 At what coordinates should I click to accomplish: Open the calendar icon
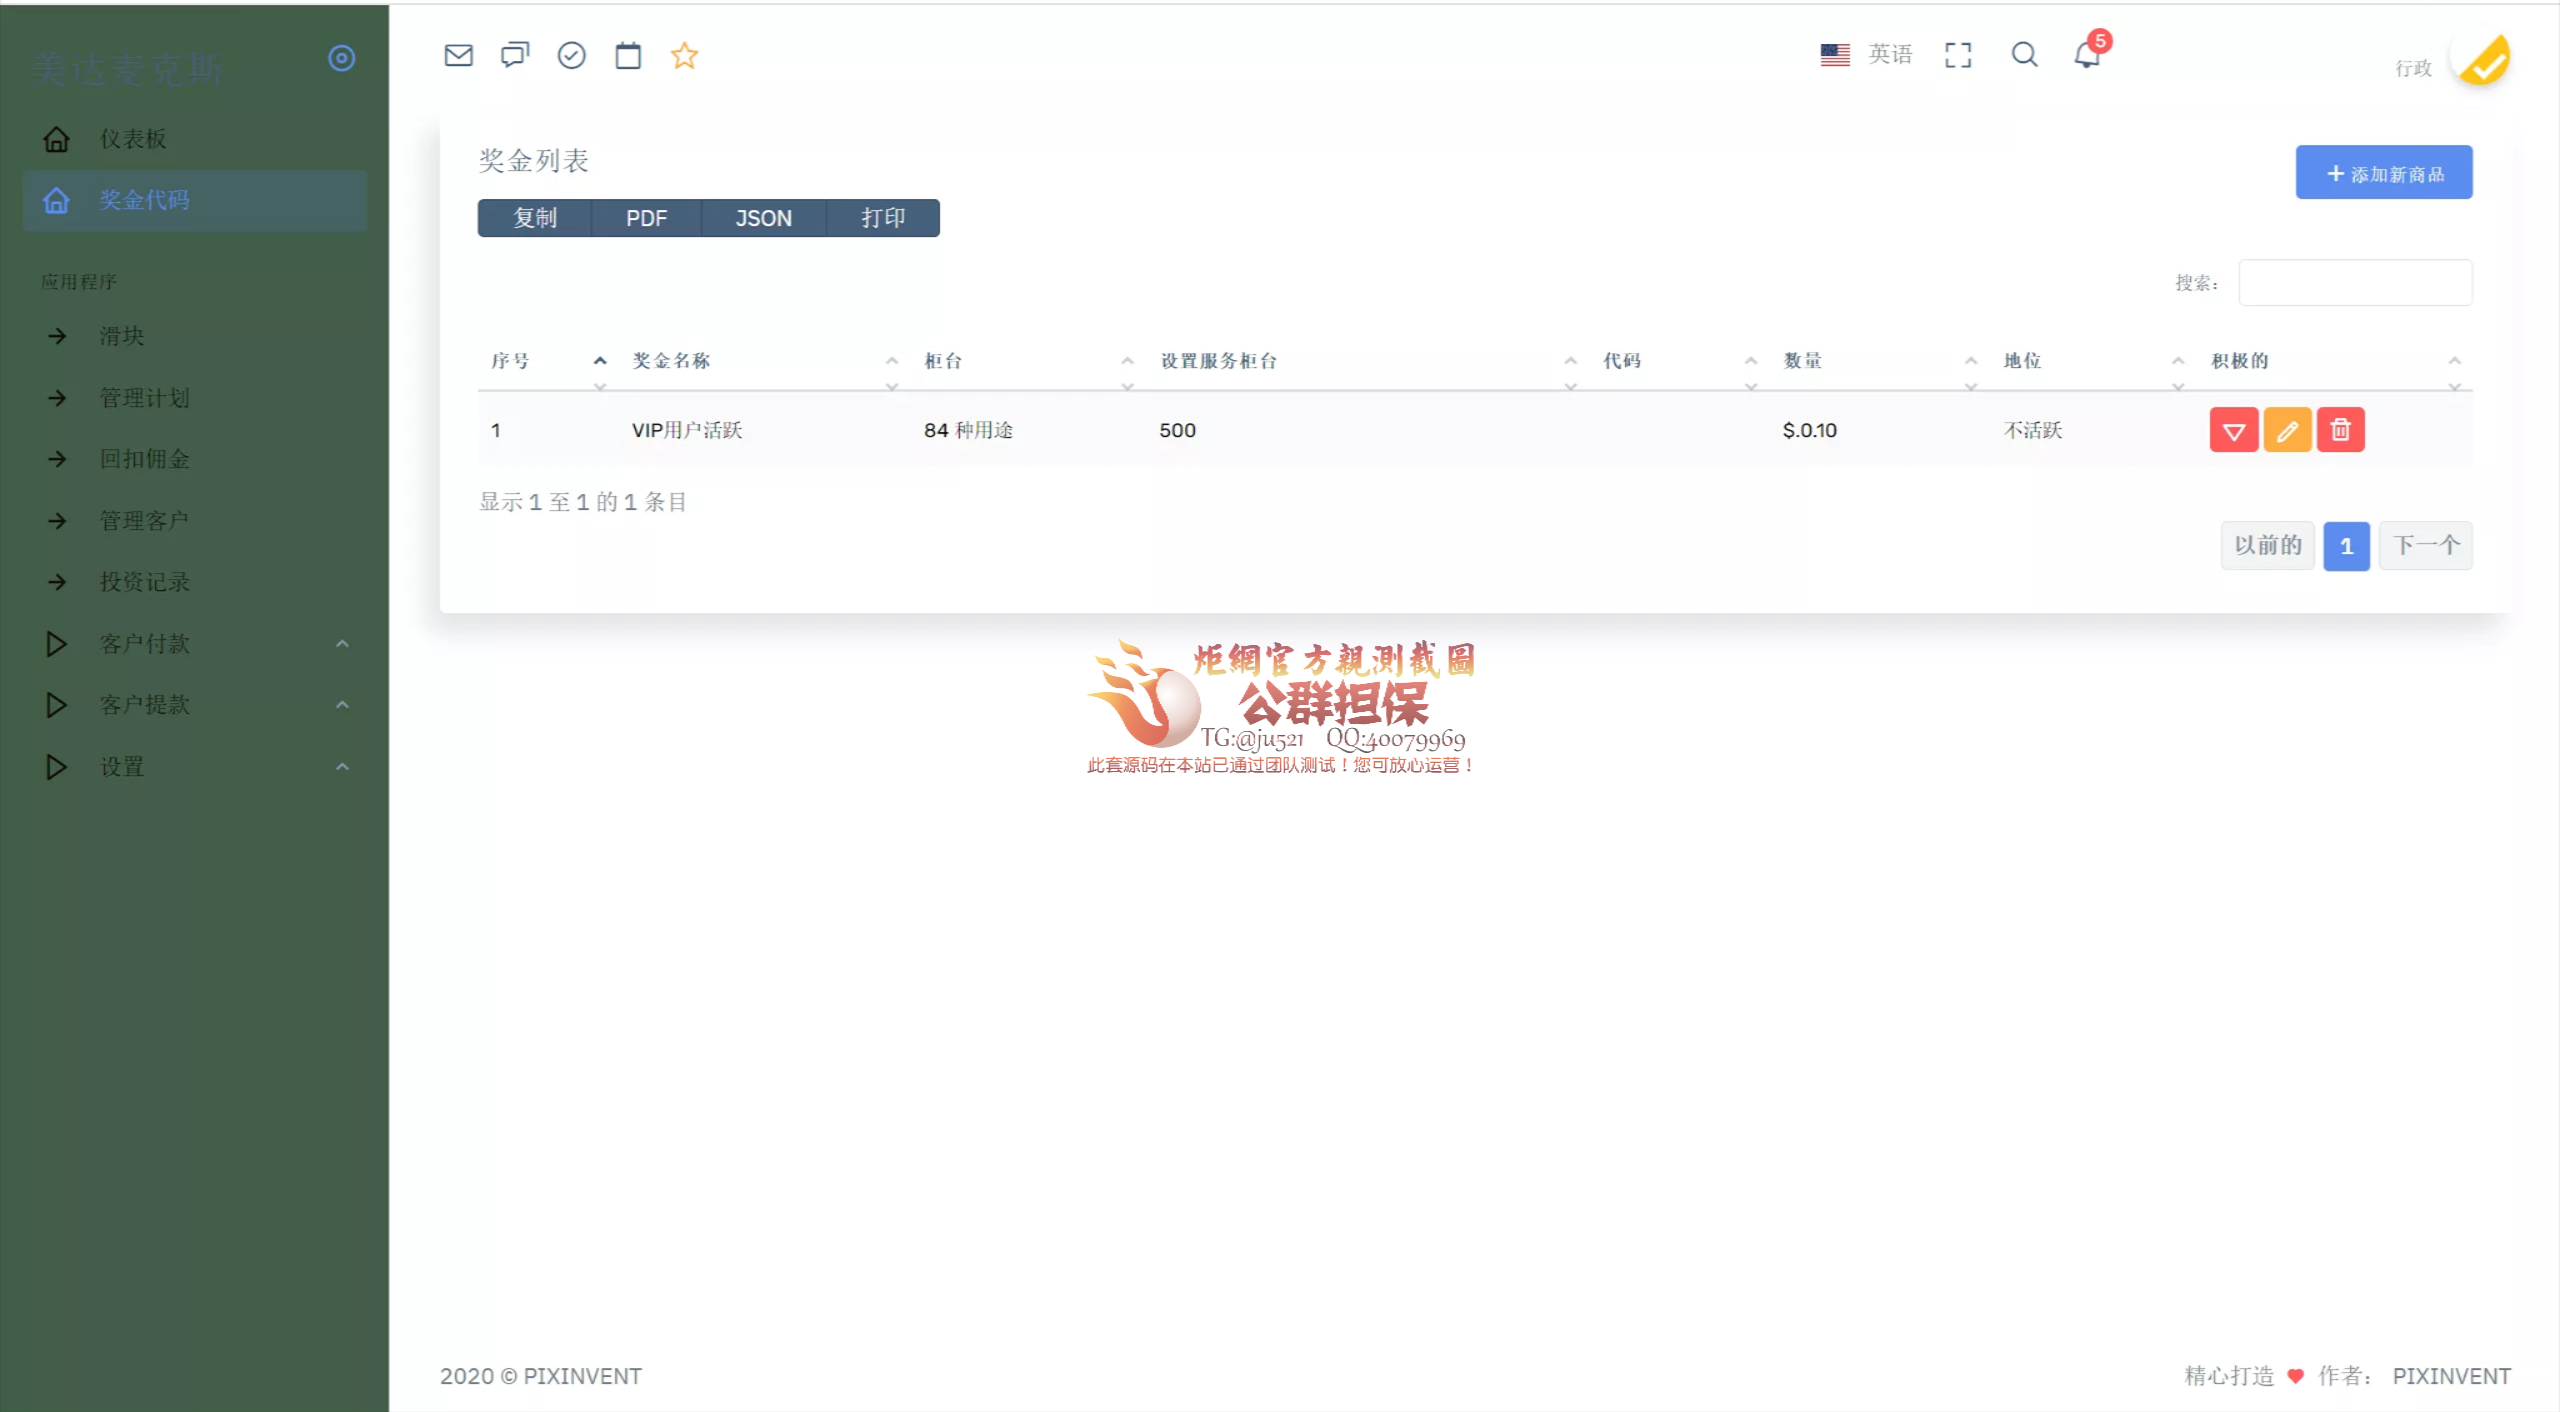pyautogui.click(x=628, y=55)
